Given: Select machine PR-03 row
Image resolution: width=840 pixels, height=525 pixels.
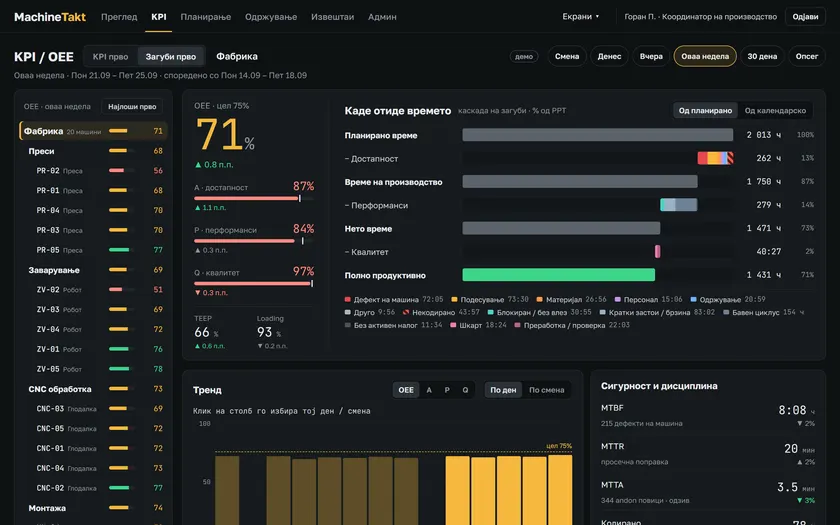Looking at the screenshot, I should pos(93,230).
